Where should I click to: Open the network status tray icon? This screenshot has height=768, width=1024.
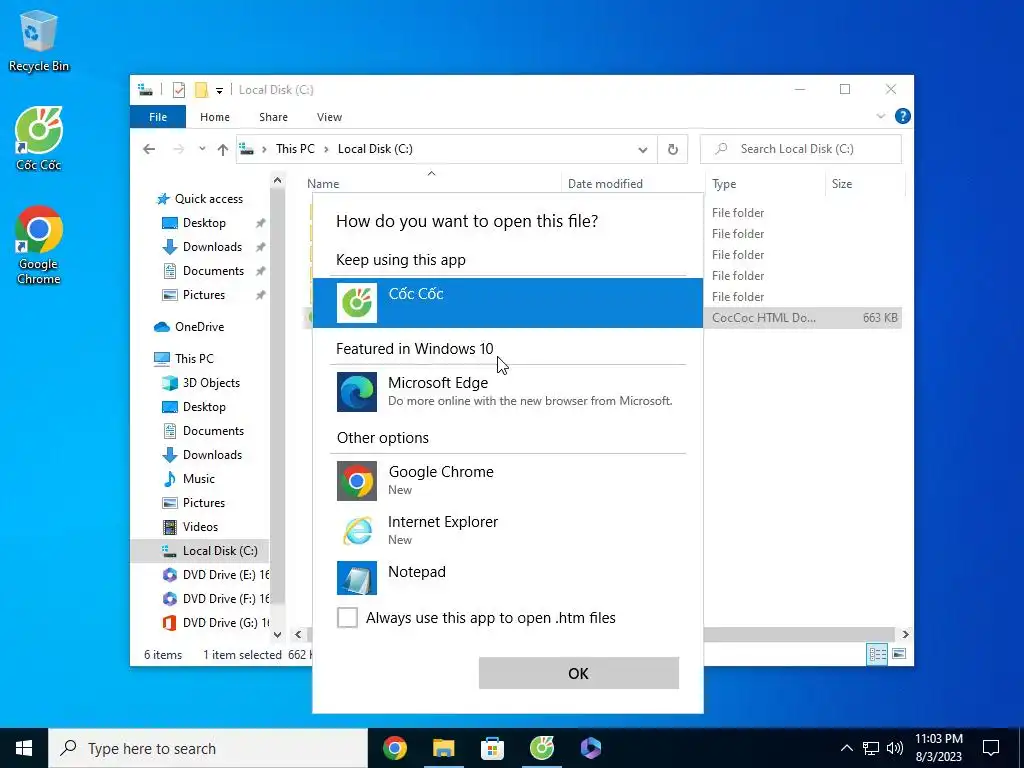click(871, 748)
